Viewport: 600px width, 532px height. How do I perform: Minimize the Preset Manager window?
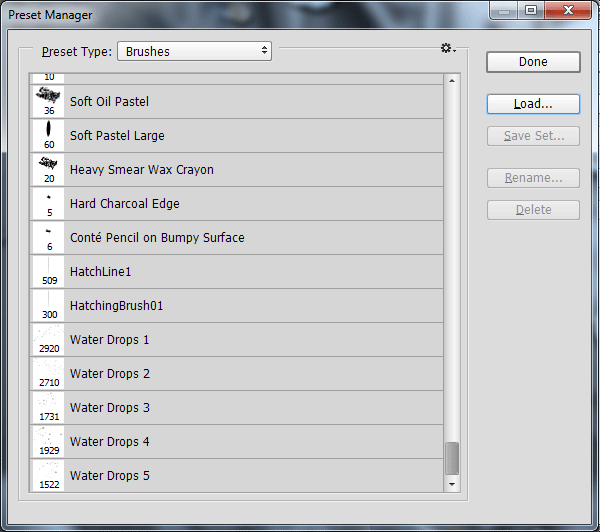[504, 10]
